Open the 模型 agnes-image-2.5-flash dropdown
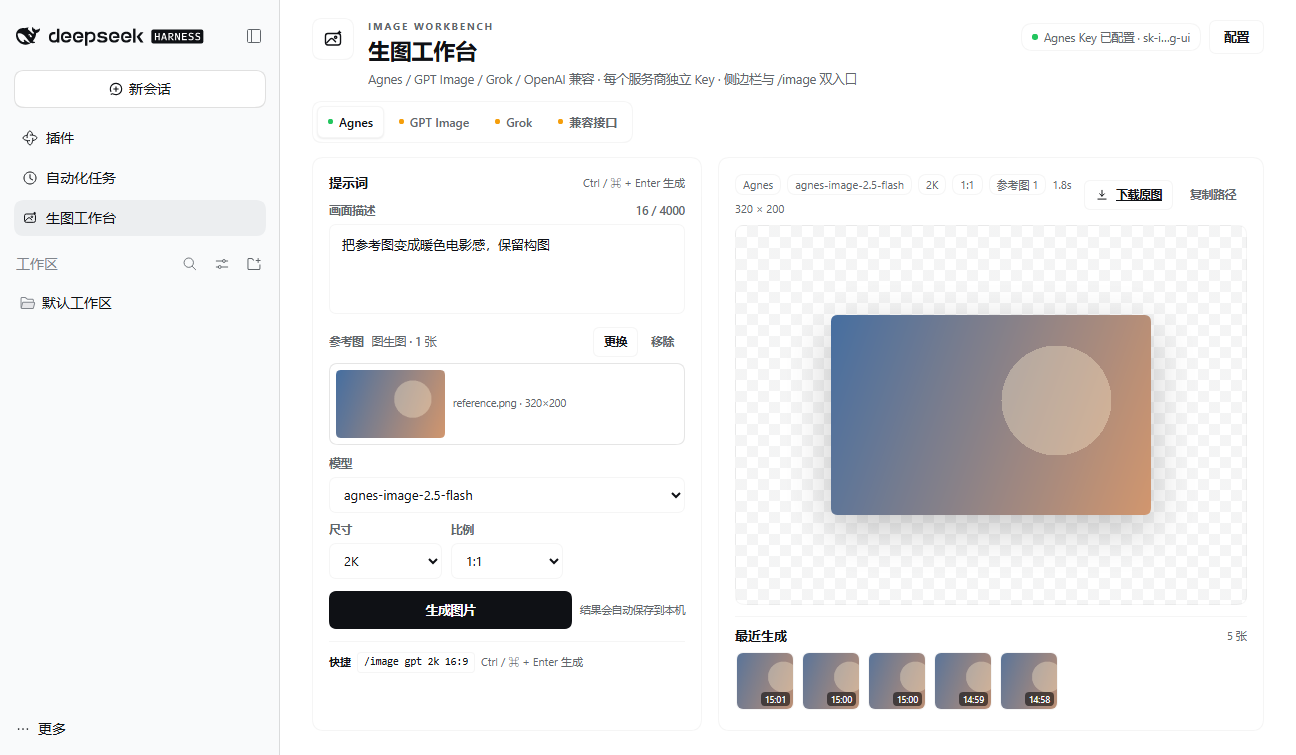This screenshot has height=755, width=1296. click(507, 495)
